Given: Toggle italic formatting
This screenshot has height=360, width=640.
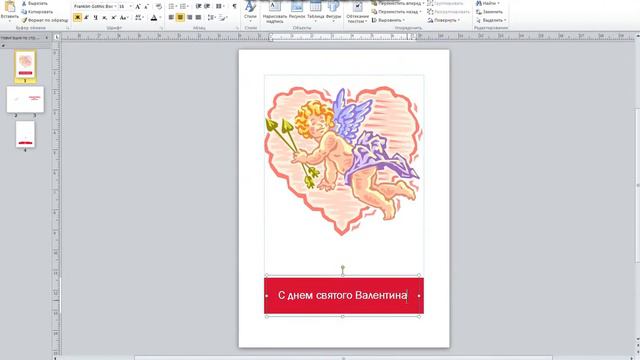Looking at the screenshot, I should (86, 18).
